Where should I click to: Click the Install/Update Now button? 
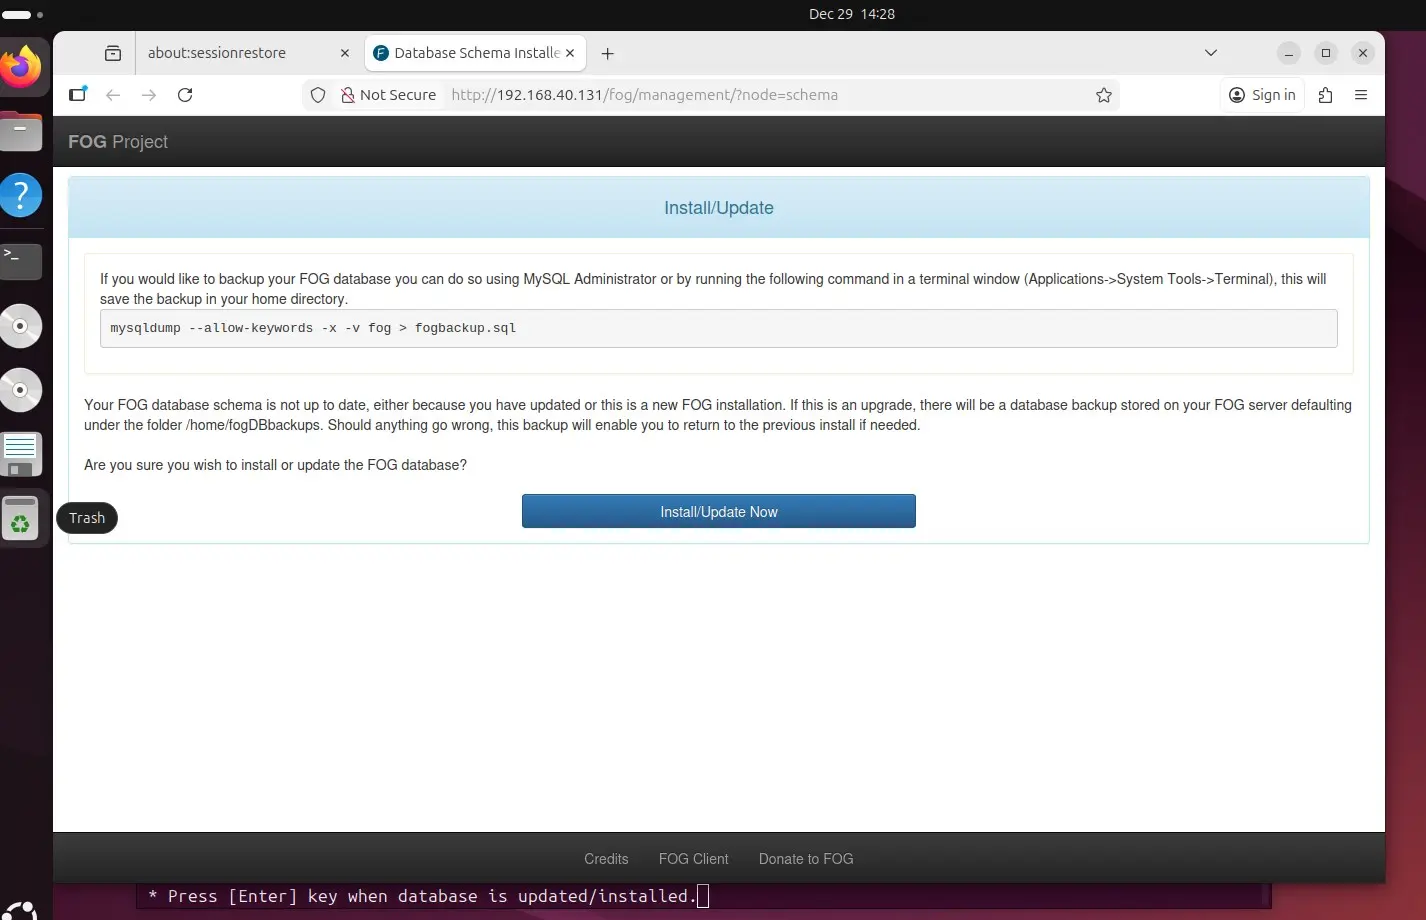tap(718, 511)
